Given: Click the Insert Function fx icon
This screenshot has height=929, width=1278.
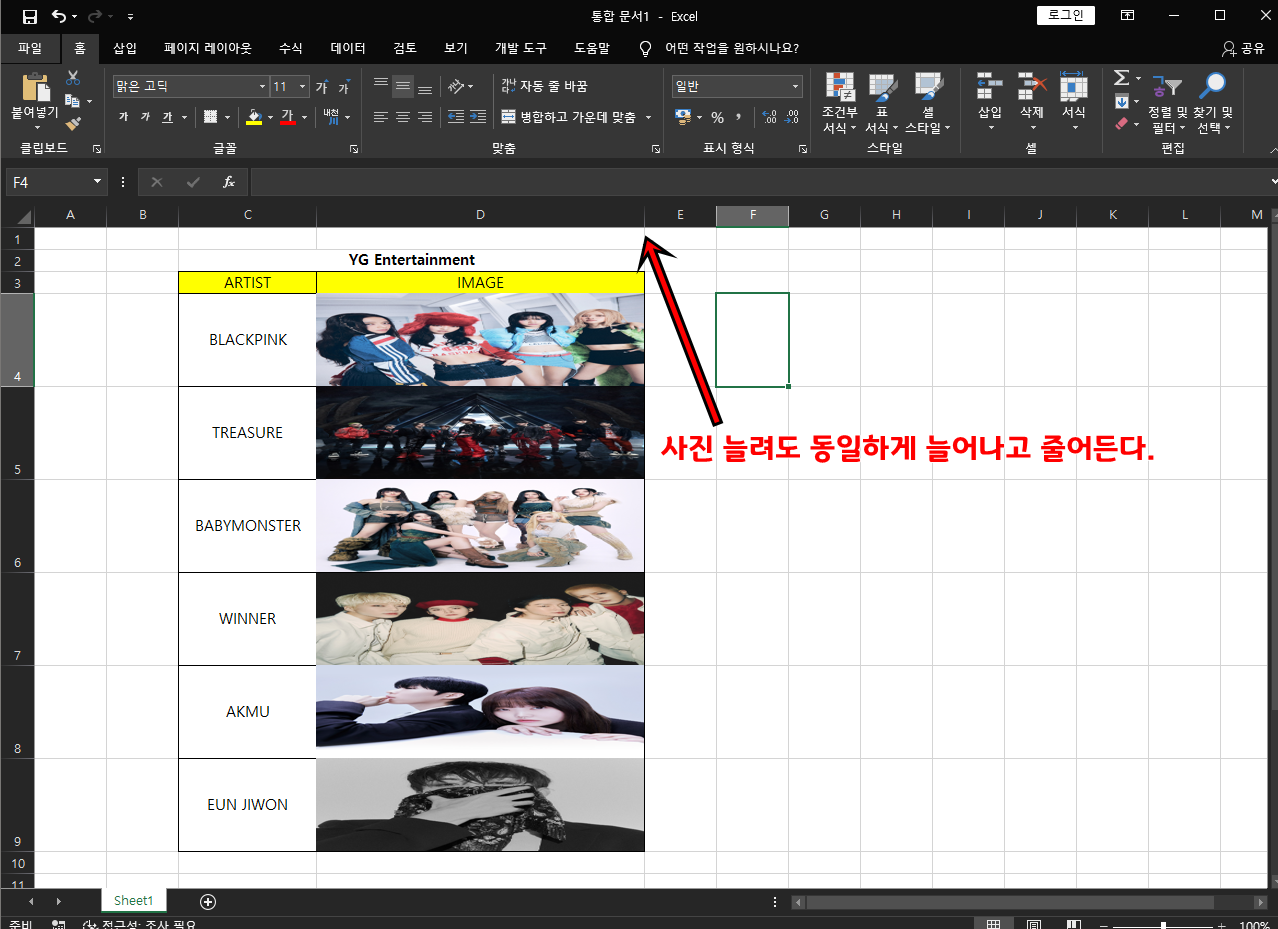Looking at the screenshot, I should click(x=229, y=182).
